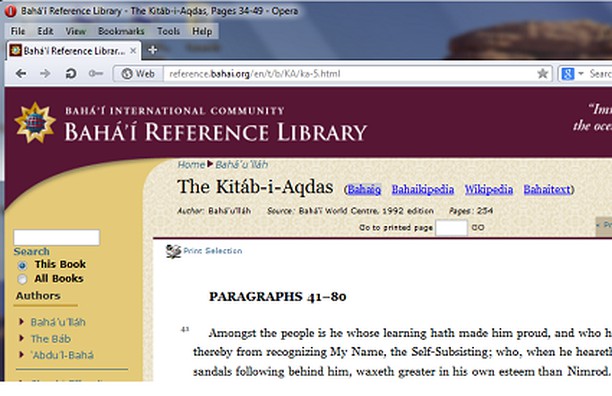Select the Bahá'í Reference Library tab
The width and height of the screenshot is (612, 396).
pos(73,51)
